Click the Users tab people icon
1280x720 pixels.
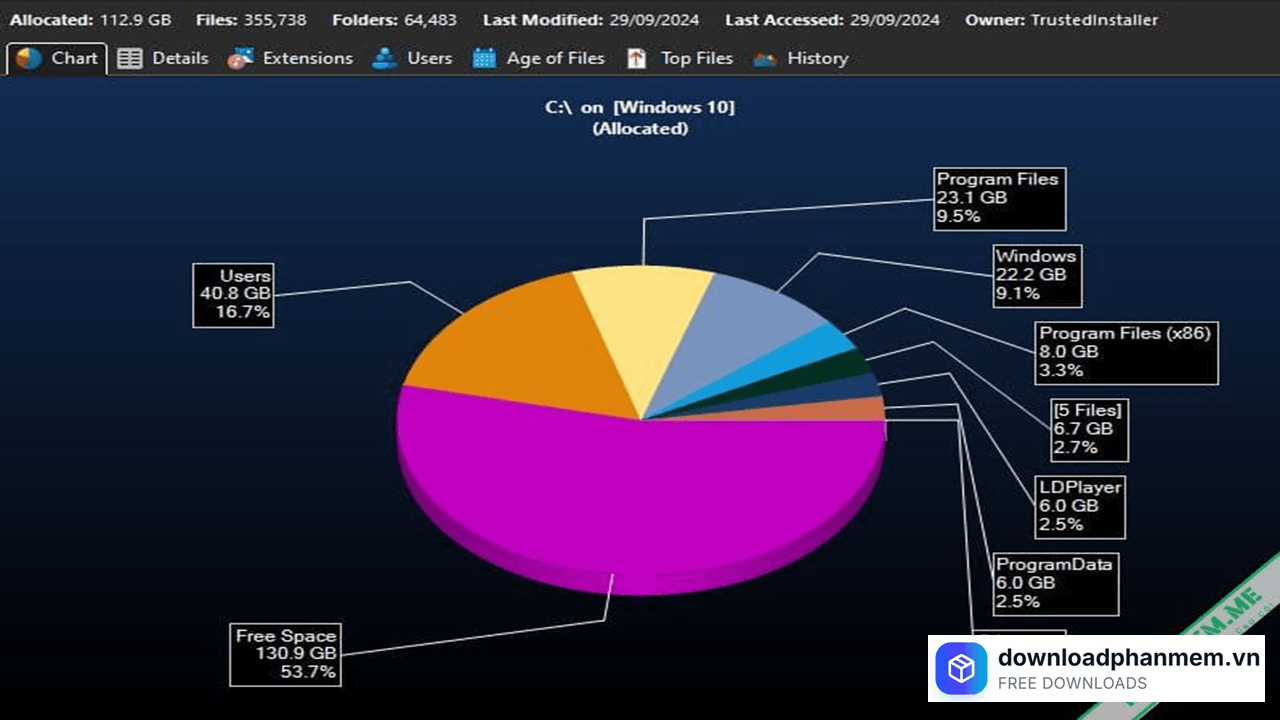[384, 59]
